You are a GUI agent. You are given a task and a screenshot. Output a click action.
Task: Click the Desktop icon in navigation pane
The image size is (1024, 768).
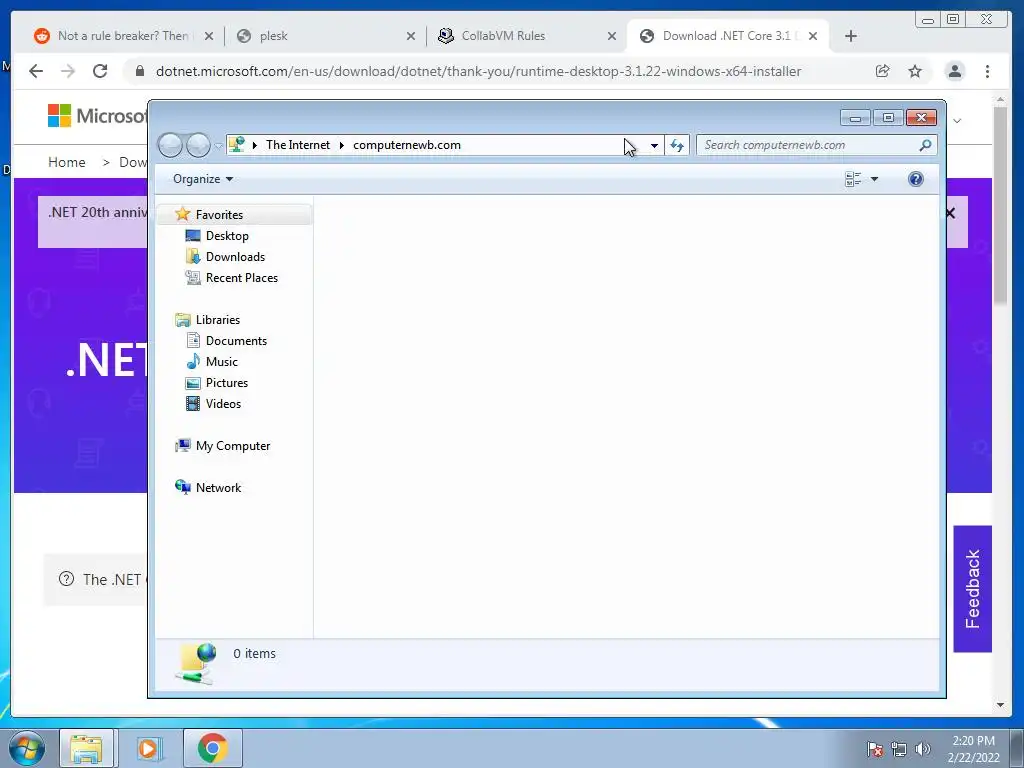point(193,236)
